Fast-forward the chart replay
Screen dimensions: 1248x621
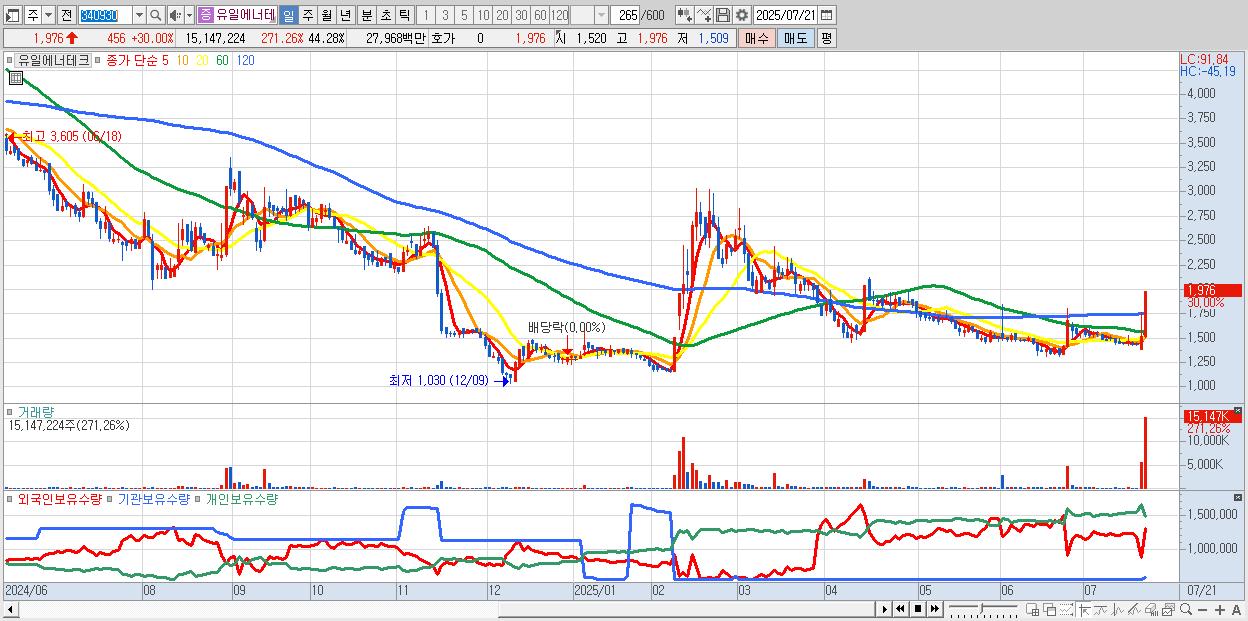[x=934, y=609]
